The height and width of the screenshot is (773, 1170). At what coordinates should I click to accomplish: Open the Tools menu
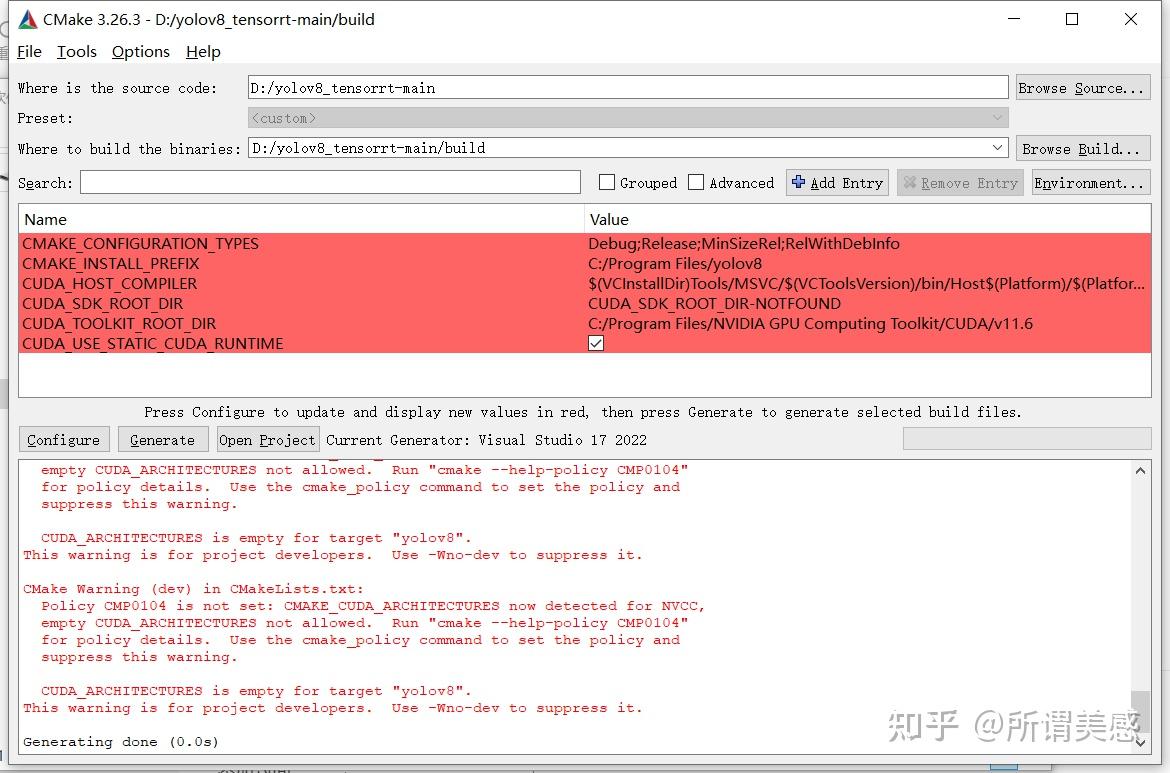click(x=76, y=51)
